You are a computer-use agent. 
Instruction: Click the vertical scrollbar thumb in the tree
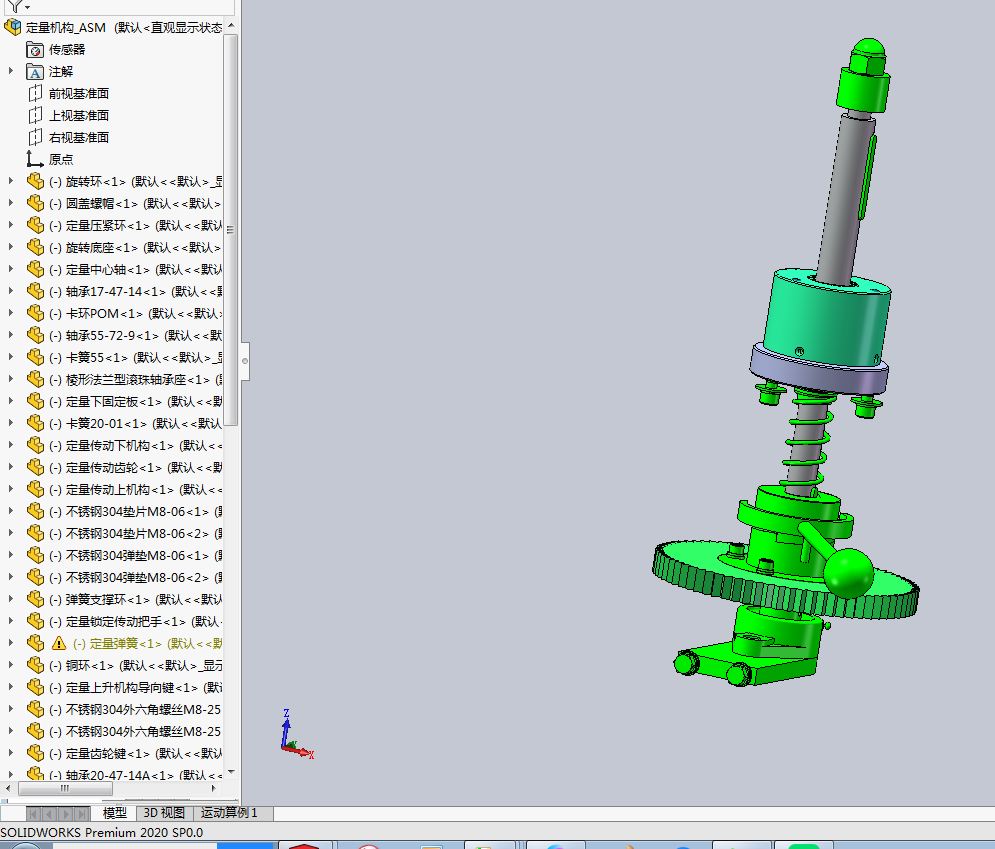(x=231, y=230)
